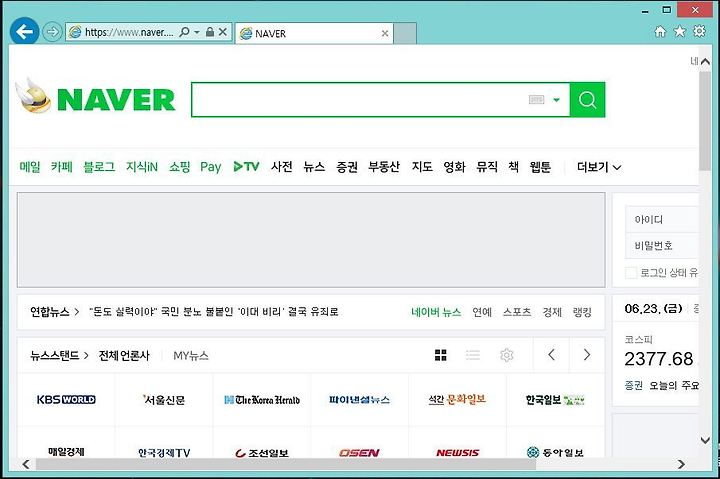Open the 사전 link
Viewport: 720px width, 479px height.
pyautogui.click(x=281, y=167)
